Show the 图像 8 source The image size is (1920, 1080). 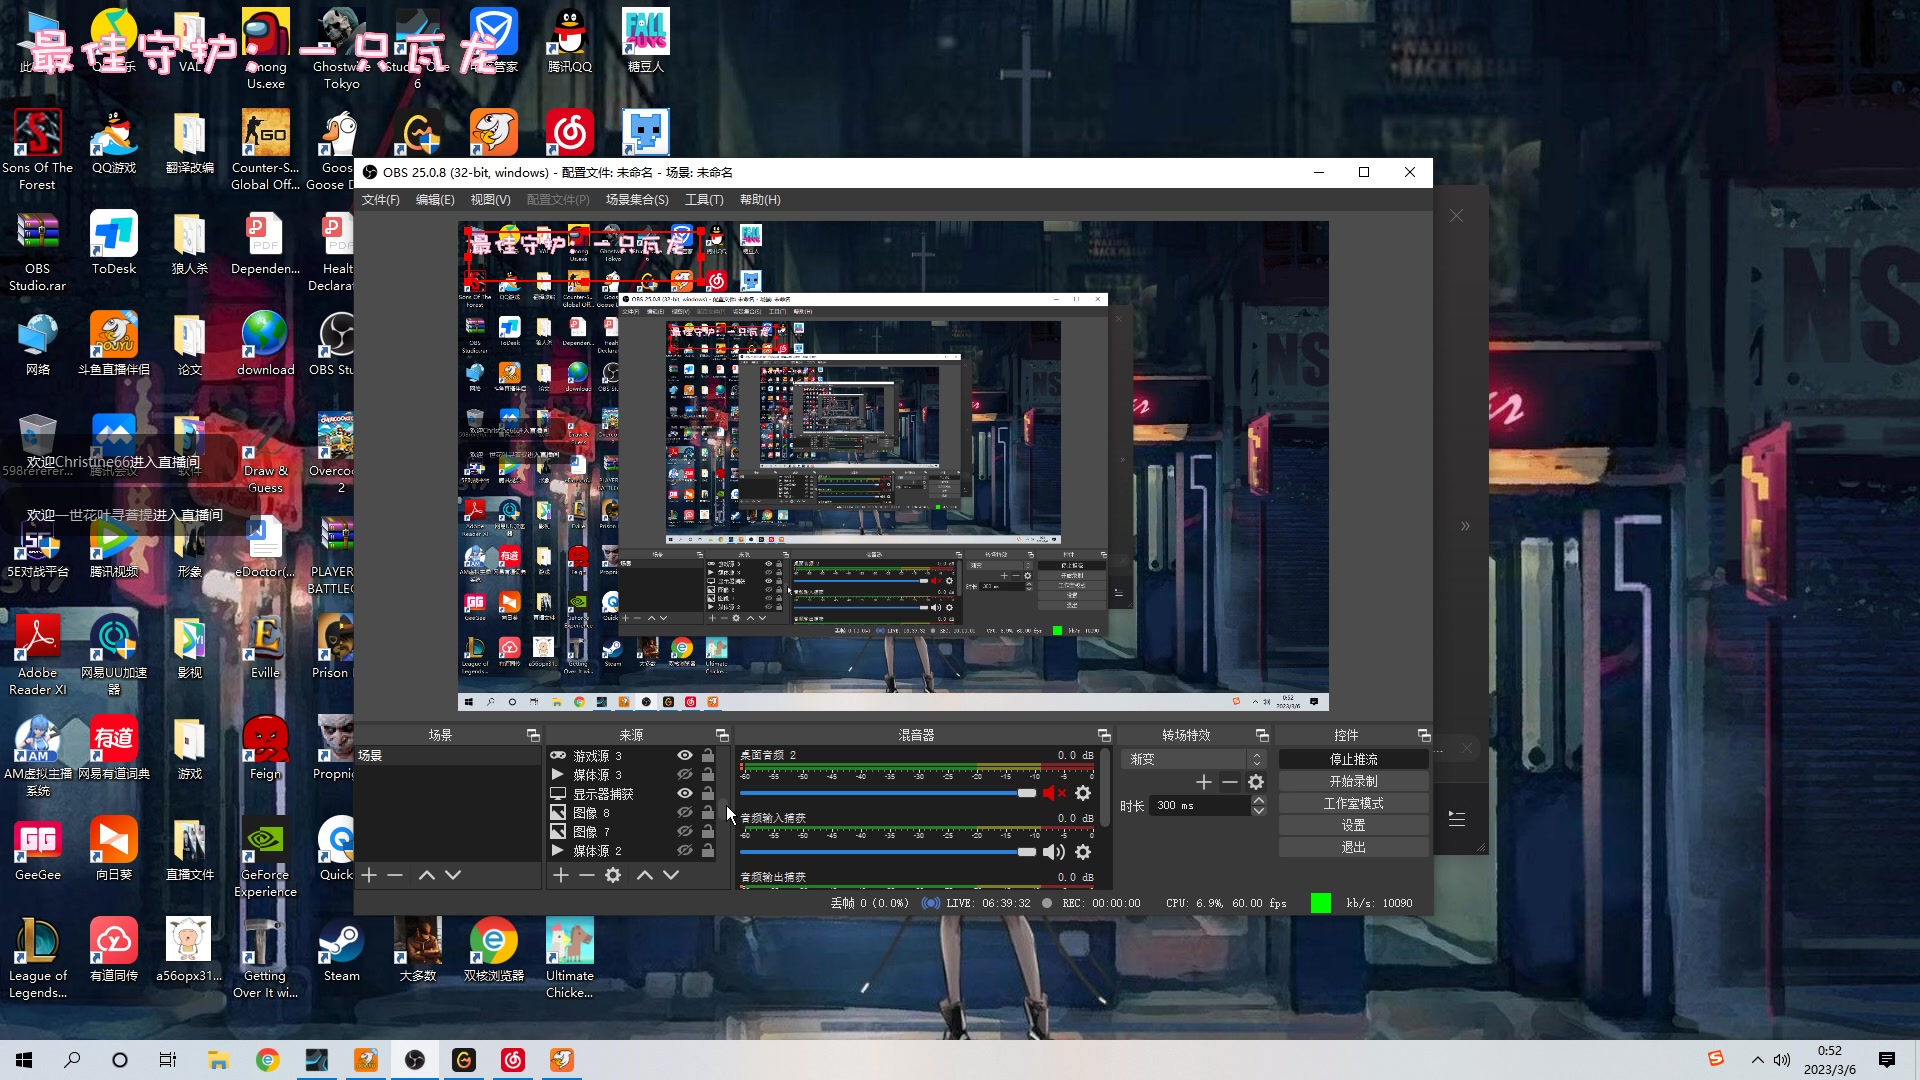pyautogui.click(x=685, y=813)
